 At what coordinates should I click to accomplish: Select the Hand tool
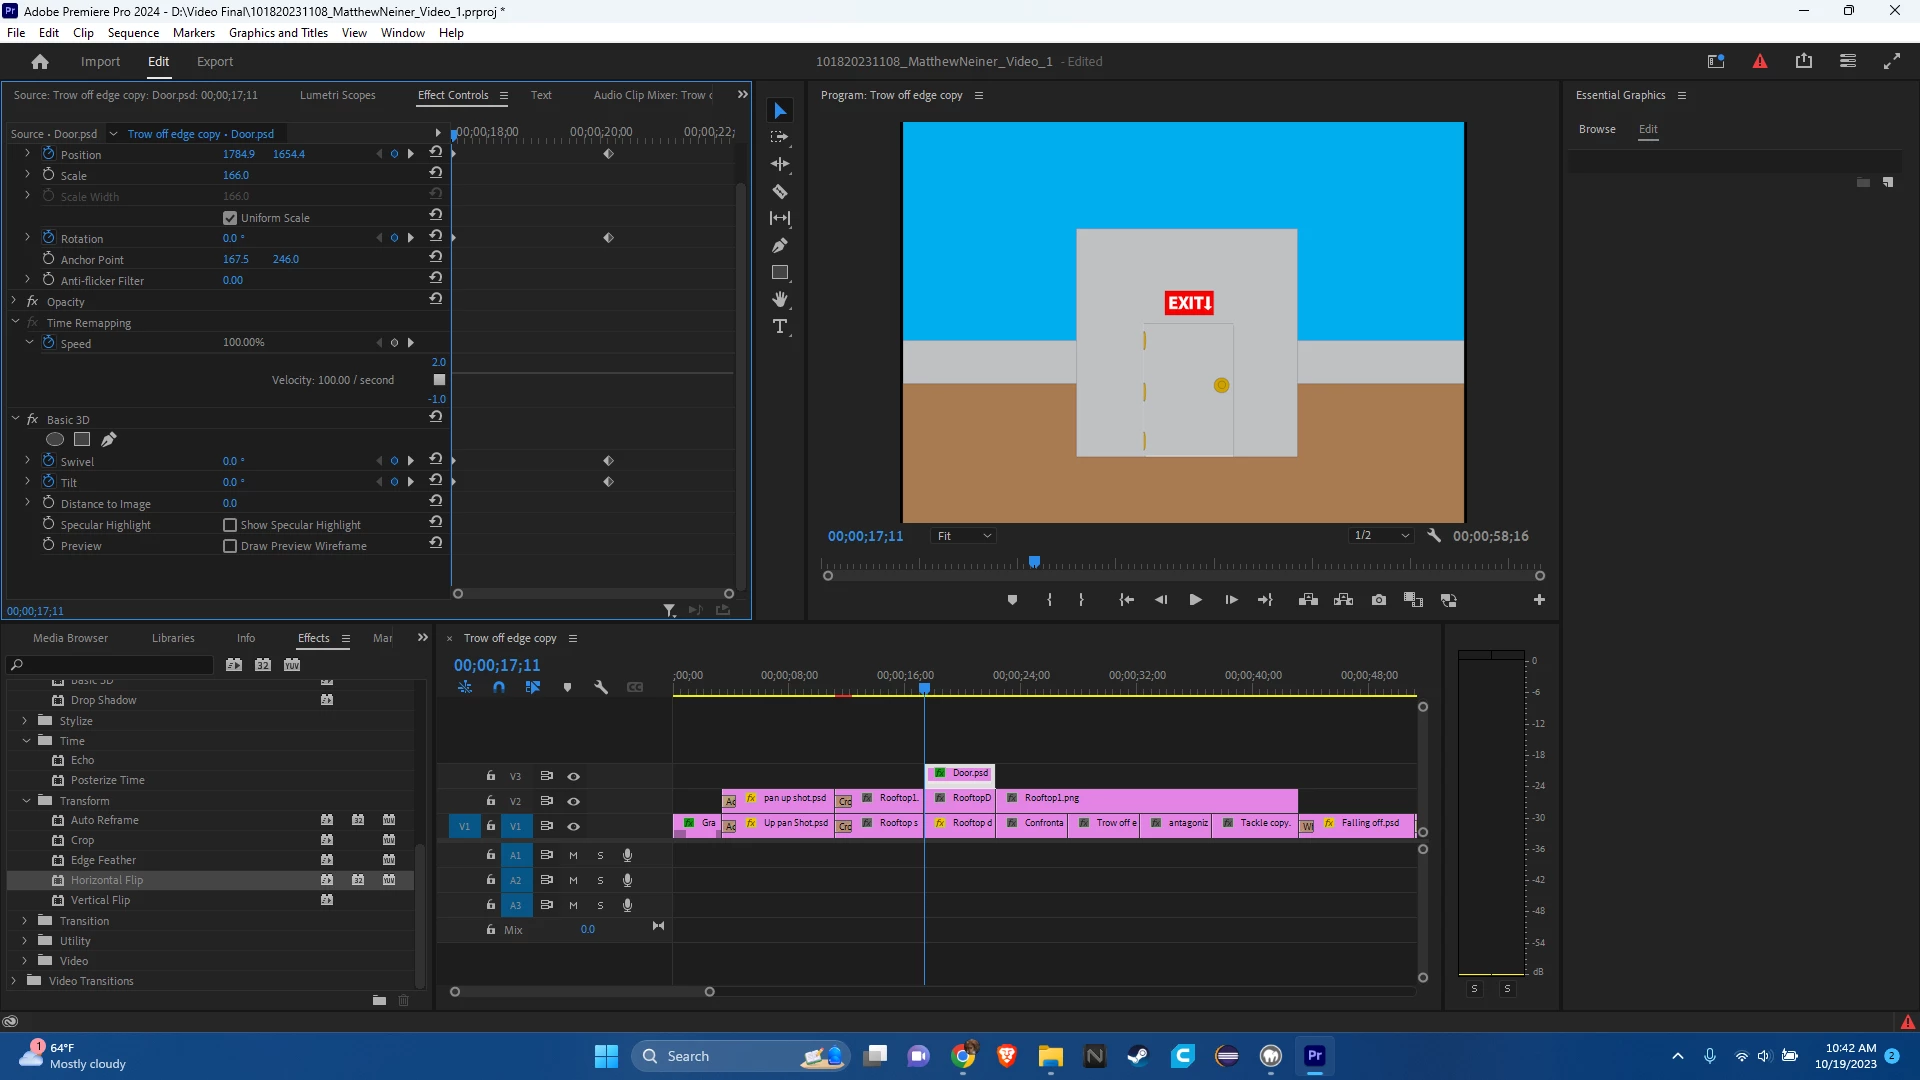(x=780, y=299)
